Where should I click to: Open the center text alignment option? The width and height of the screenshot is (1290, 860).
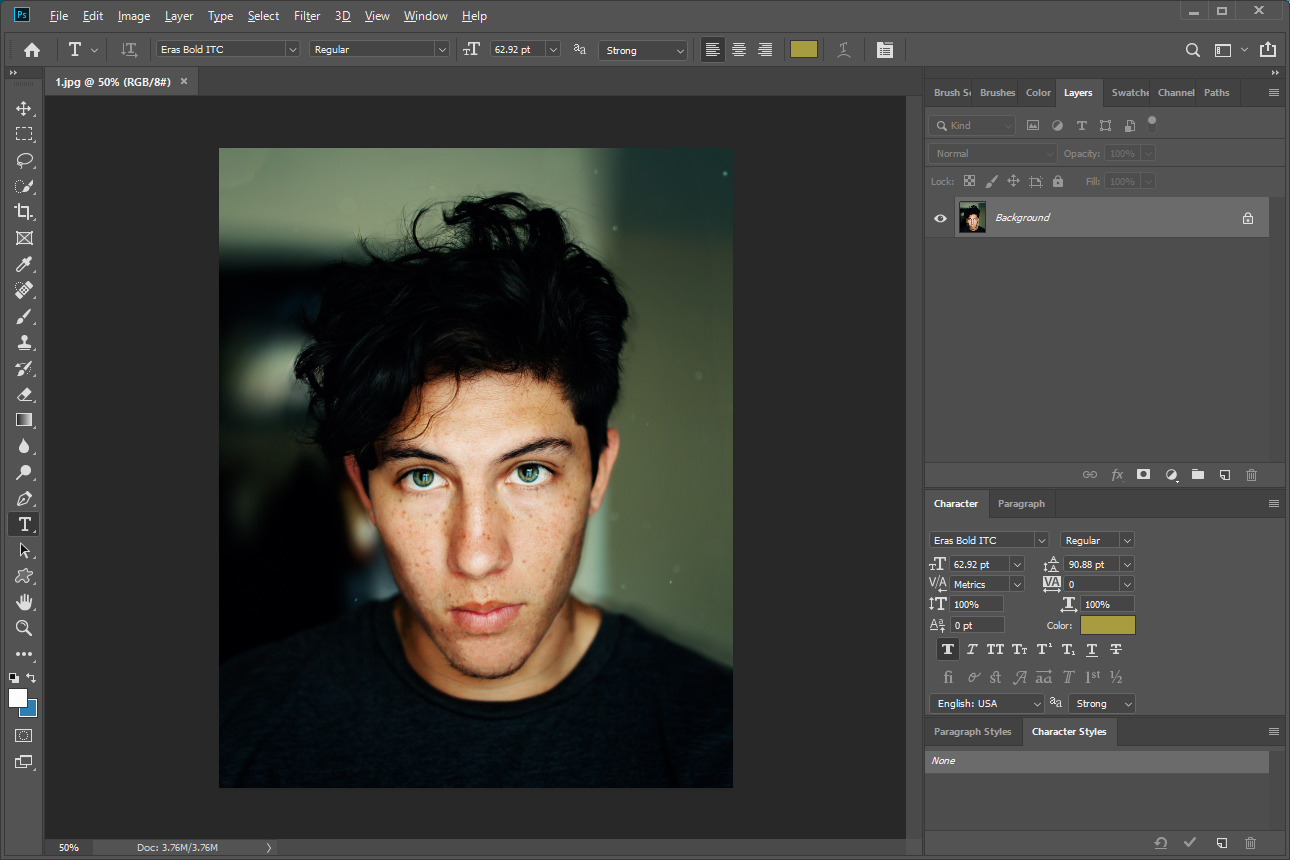738,49
